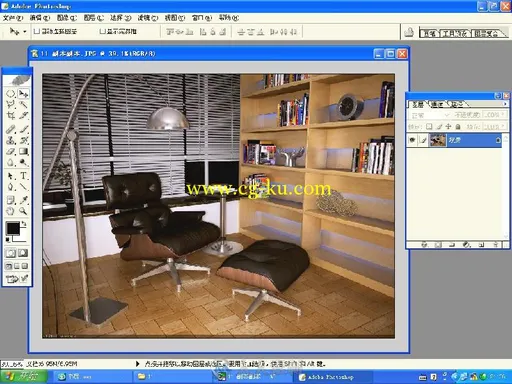
Task: Open the View menu
Action: pos(175,18)
